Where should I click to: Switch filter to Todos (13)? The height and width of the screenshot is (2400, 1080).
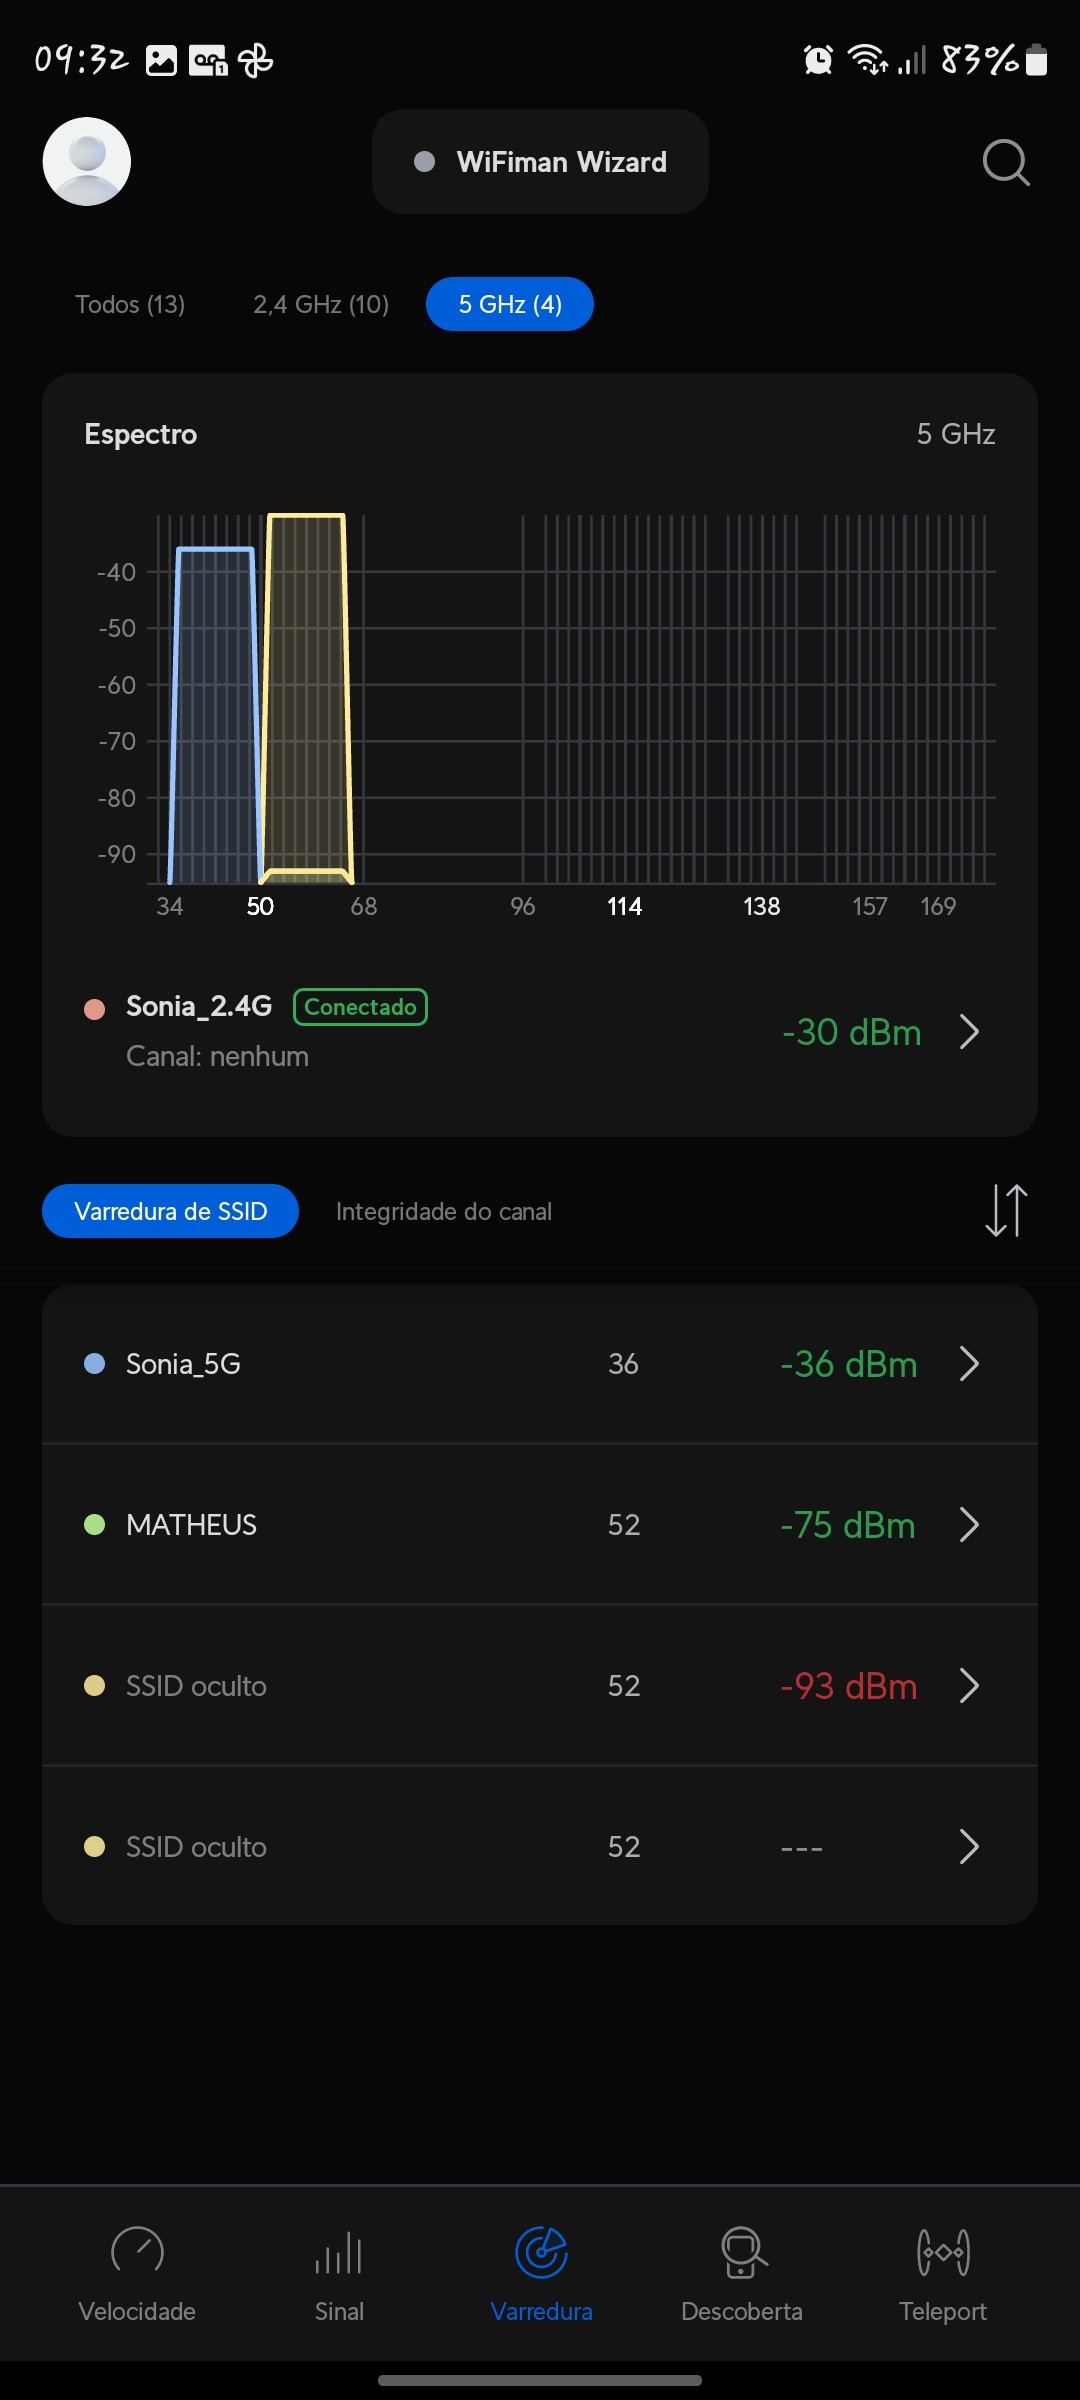pyautogui.click(x=130, y=304)
